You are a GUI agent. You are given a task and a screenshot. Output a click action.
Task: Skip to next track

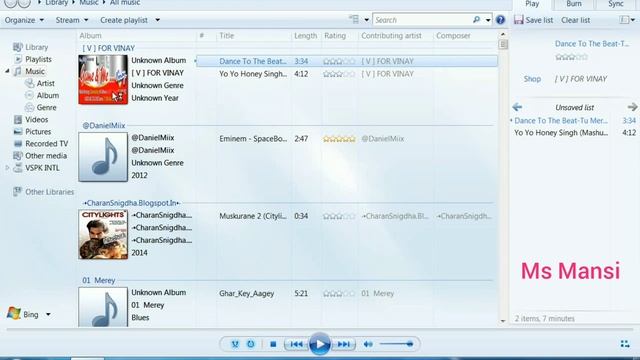[343, 344]
